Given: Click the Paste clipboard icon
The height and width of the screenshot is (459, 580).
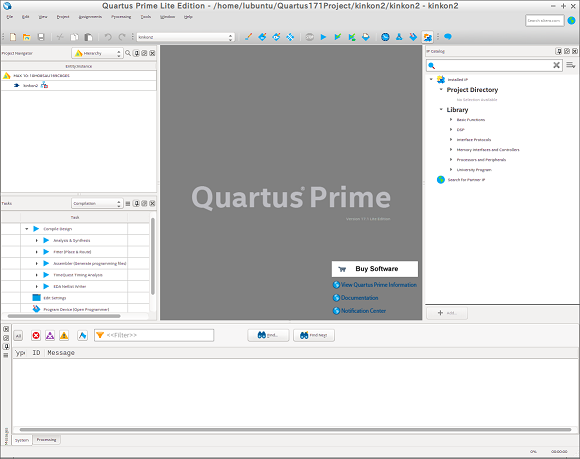Looking at the screenshot, I should point(88,37).
